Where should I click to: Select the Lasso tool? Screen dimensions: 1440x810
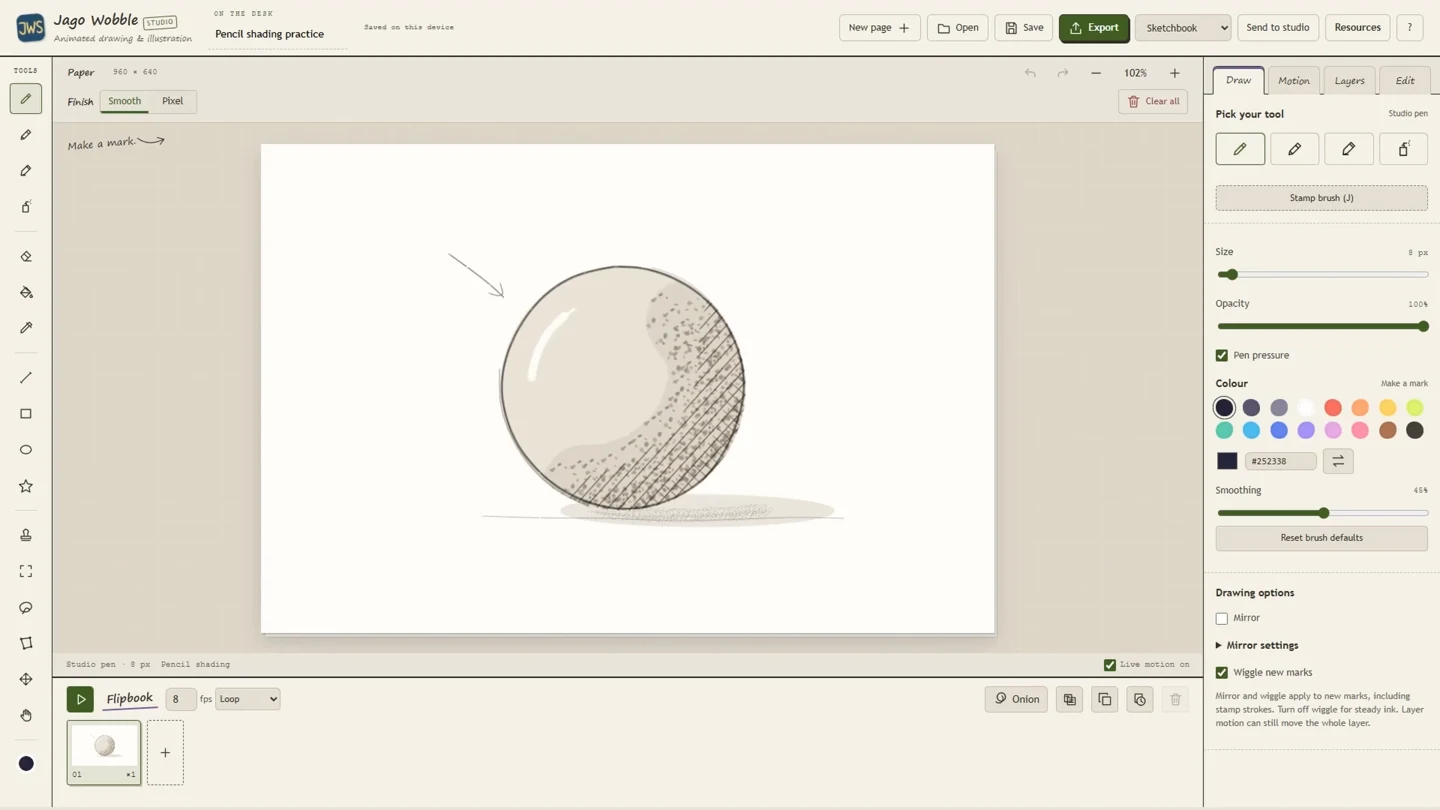(x=26, y=607)
